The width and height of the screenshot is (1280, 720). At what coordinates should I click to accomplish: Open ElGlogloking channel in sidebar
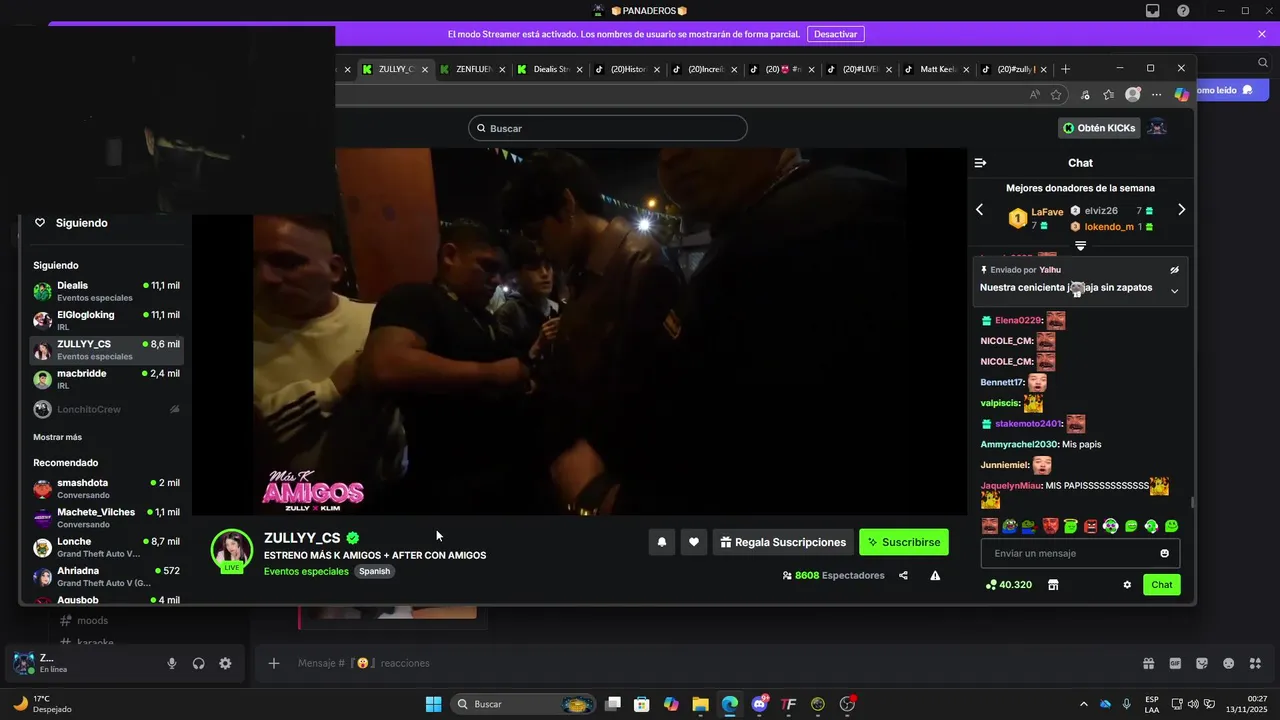tap(107, 320)
